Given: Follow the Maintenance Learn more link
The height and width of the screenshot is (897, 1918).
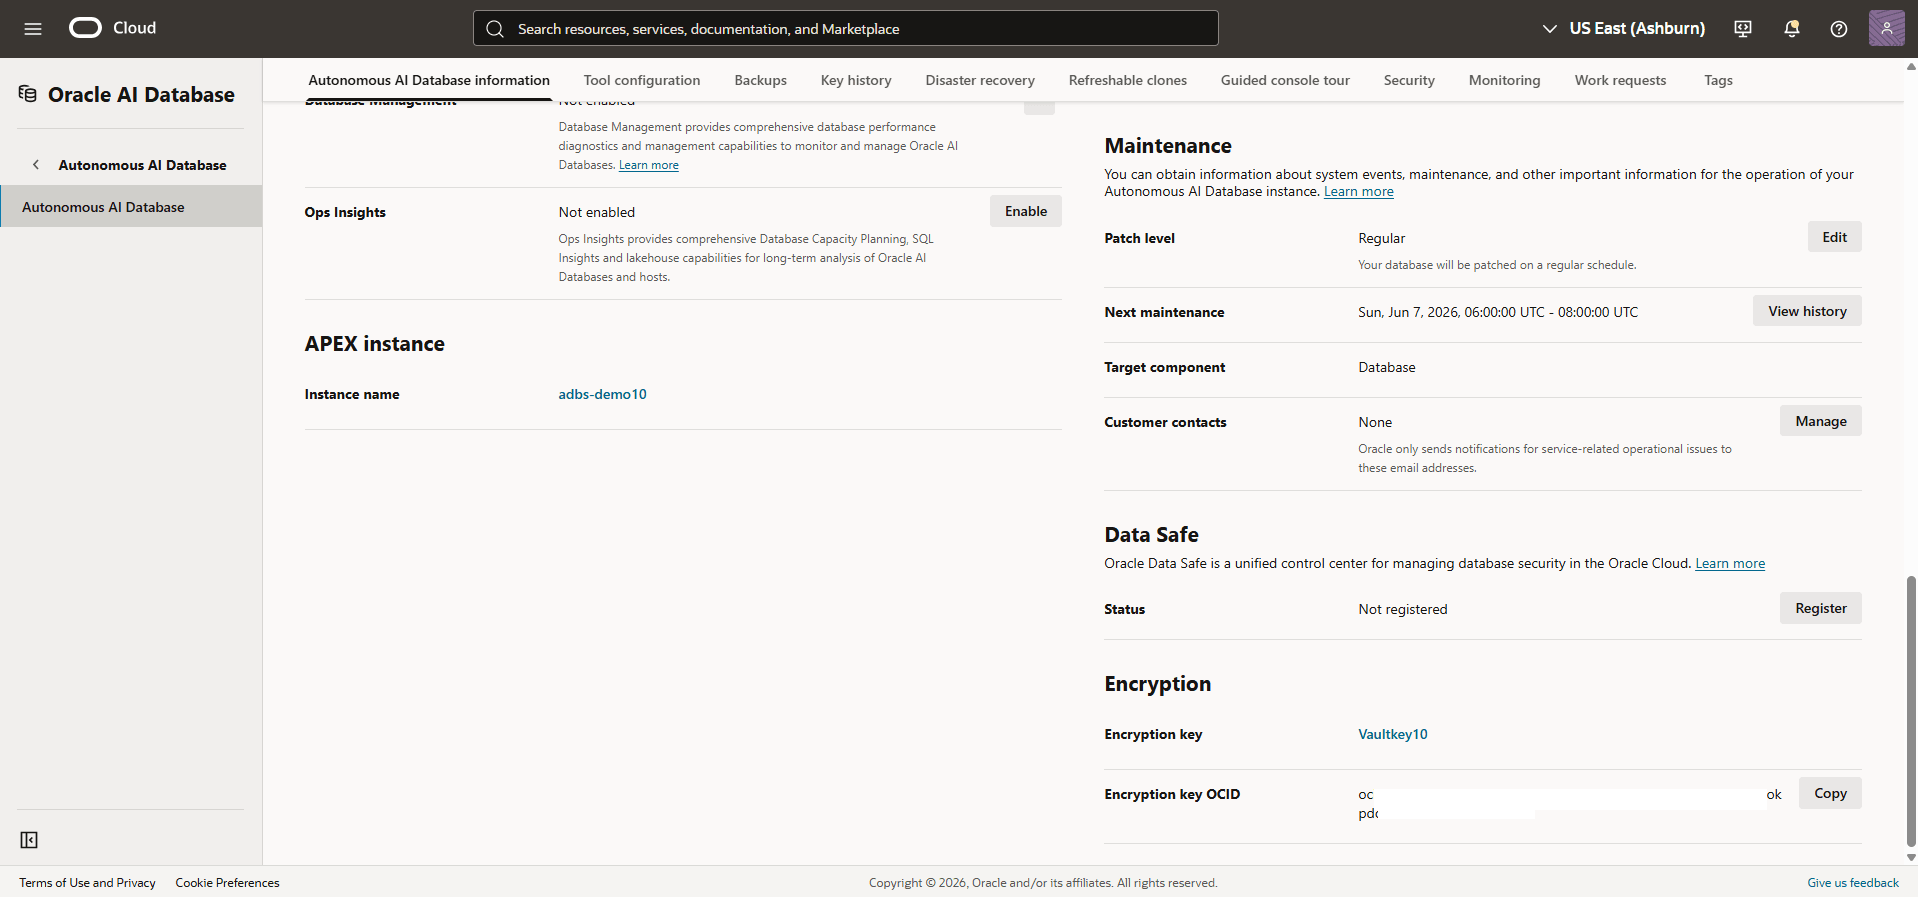Looking at the screenshot, I should tap(1358, 191).
